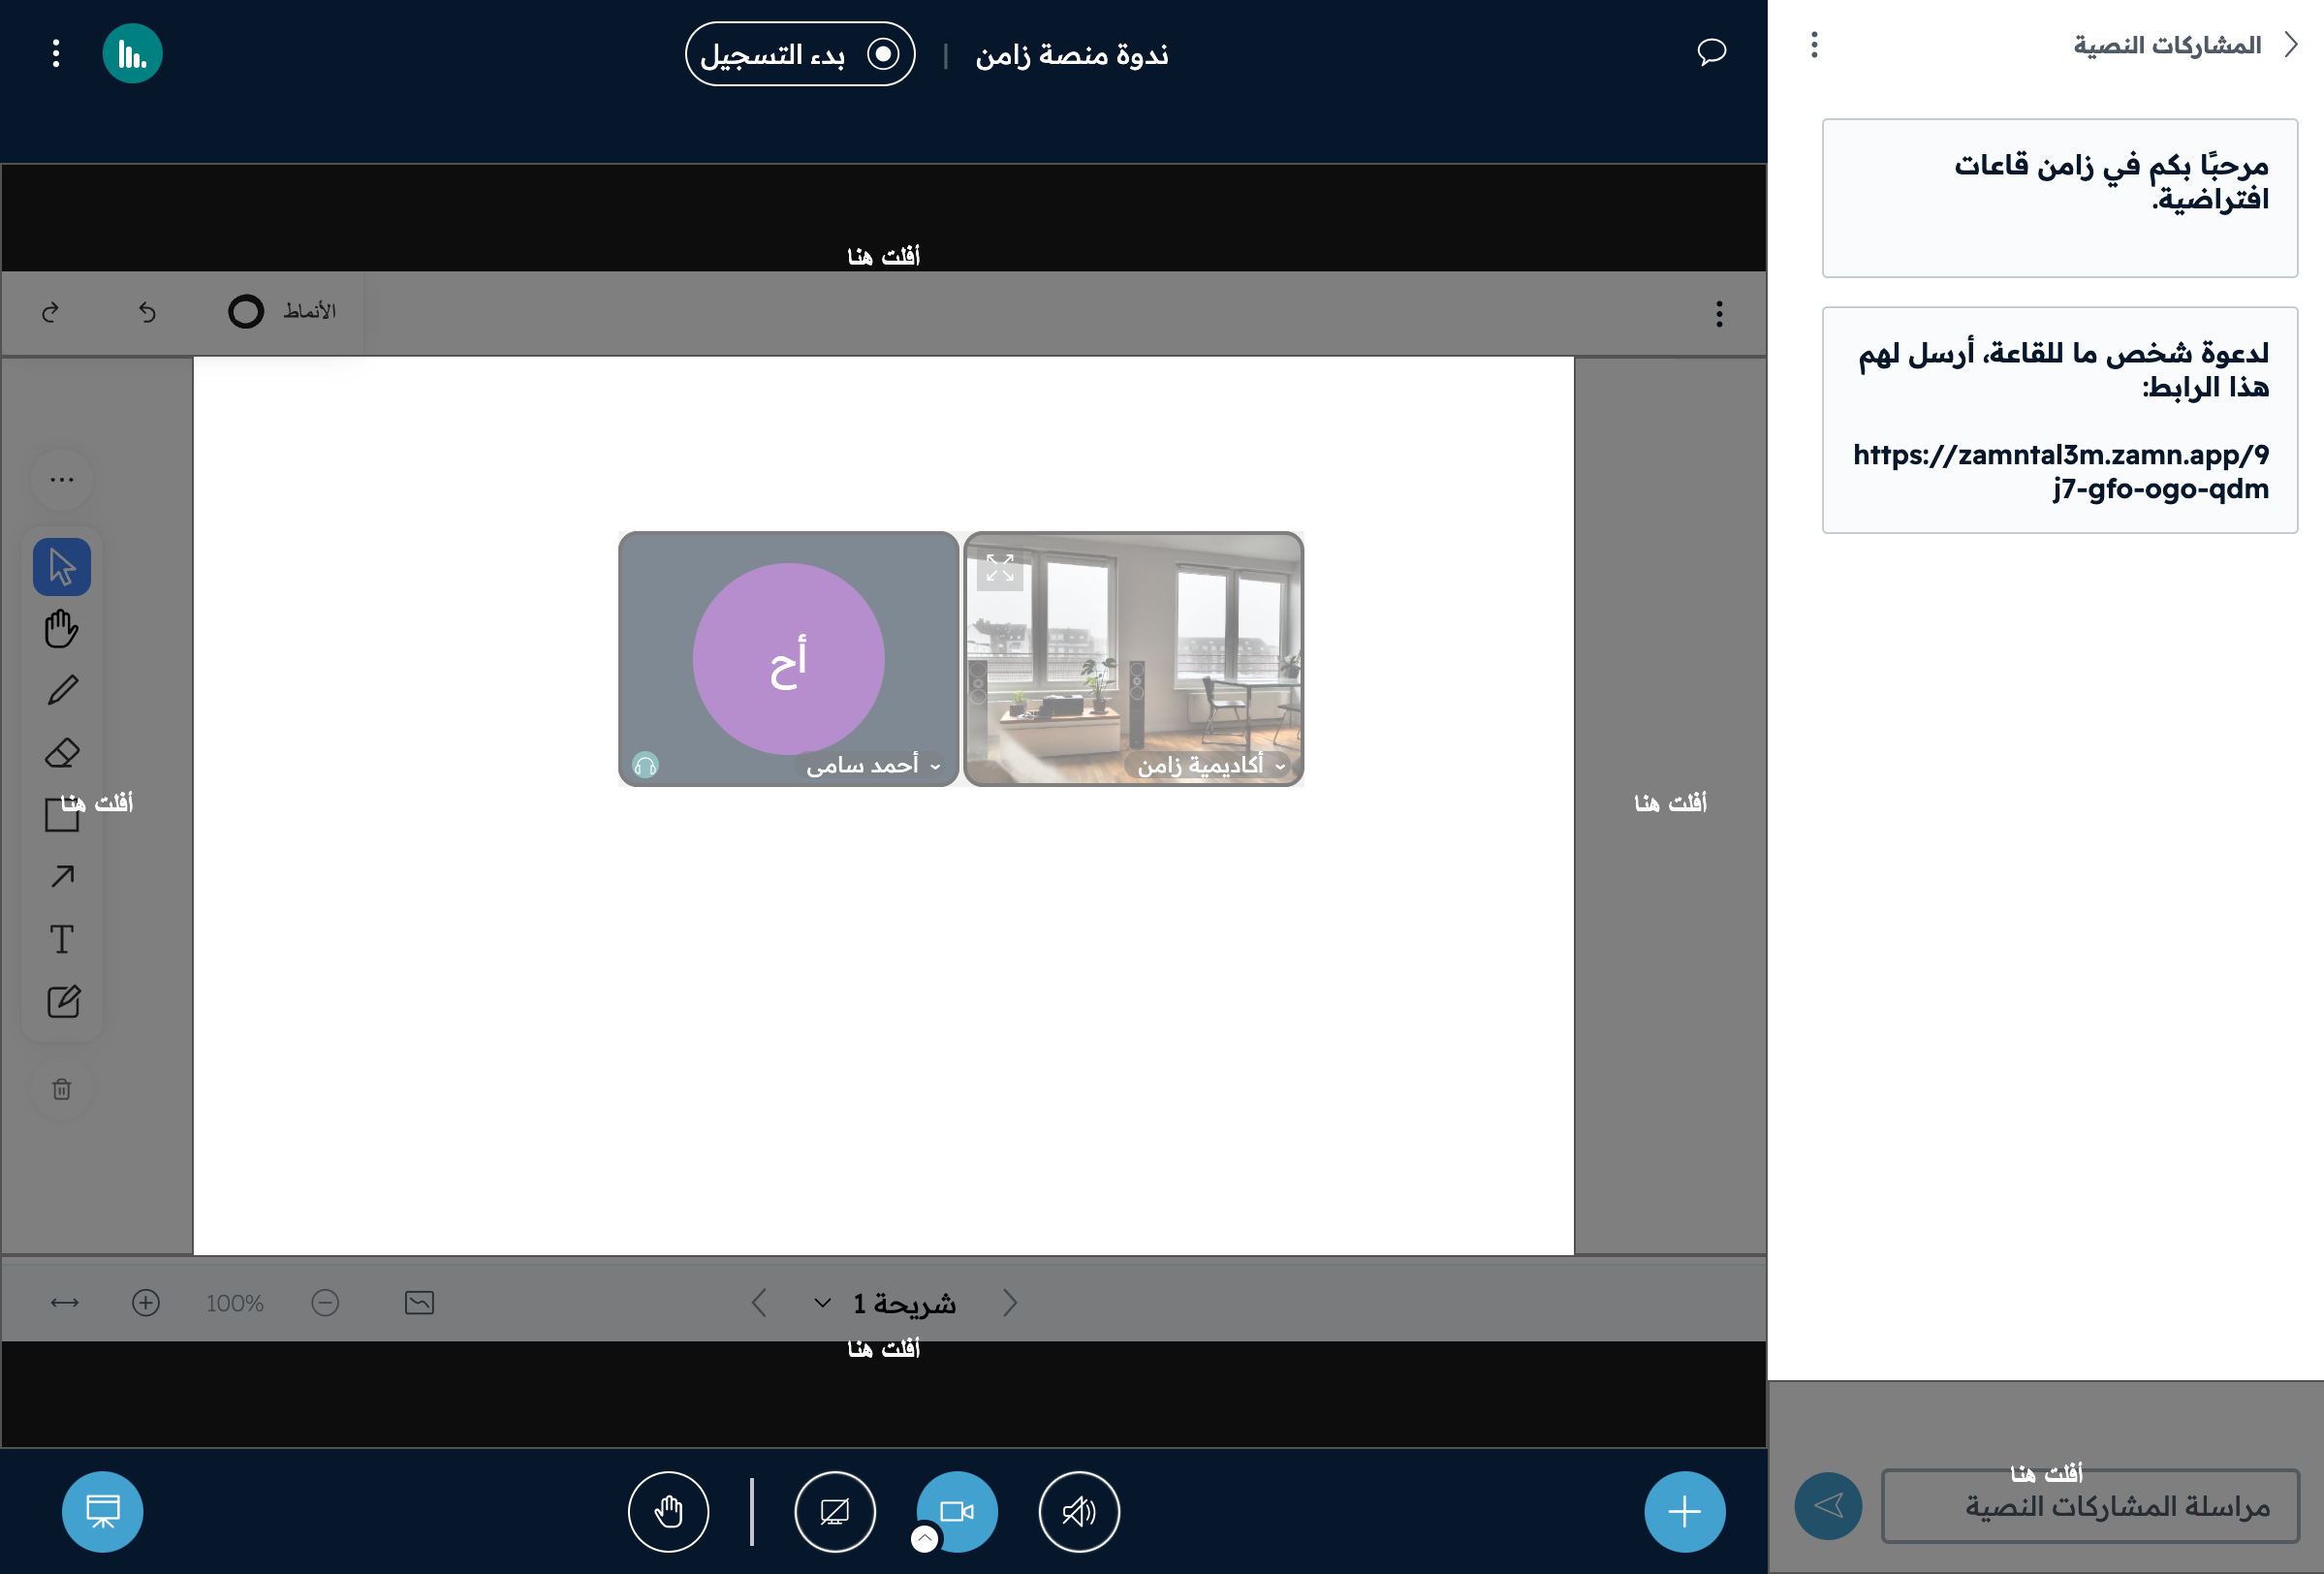2324x1574 pixels.
Task: Open camera options small chevron
Action: pyautogui.click(x=925, y=1539)
